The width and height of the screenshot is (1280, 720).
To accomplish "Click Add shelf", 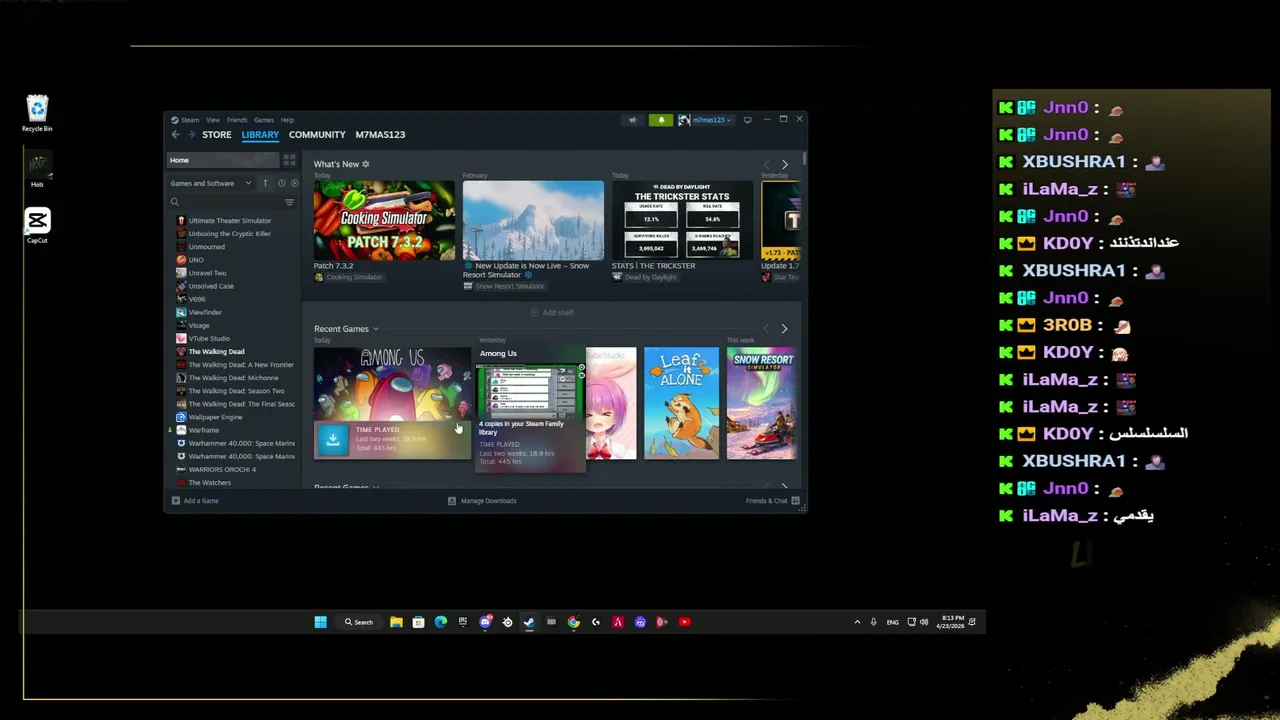I will click(x=552, y=313).
